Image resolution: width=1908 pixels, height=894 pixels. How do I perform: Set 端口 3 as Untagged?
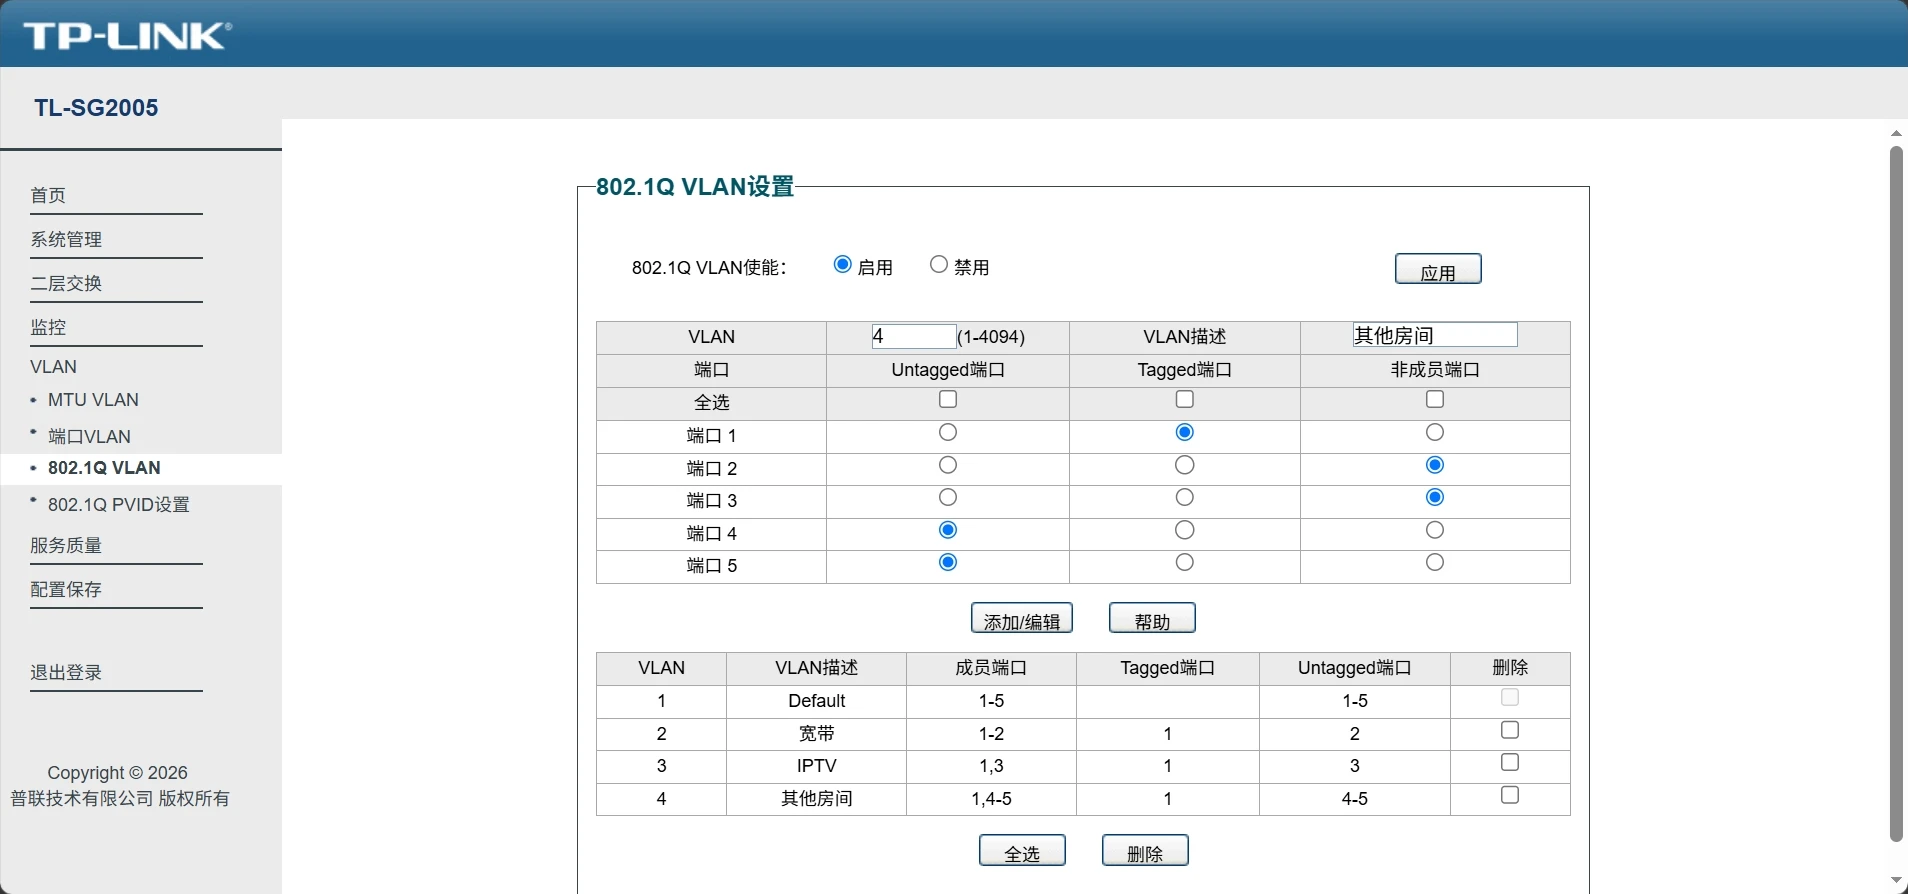point(948,498)
